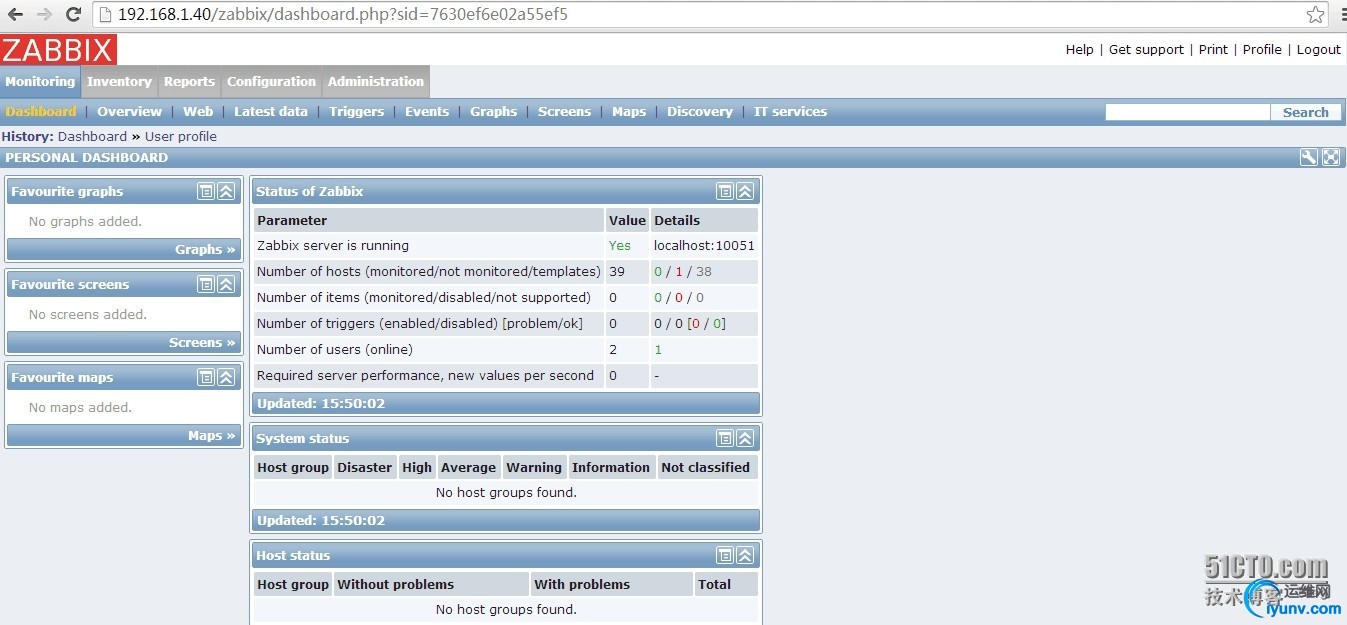Collapse the Status of Zabbix widget

click(745, 191)
